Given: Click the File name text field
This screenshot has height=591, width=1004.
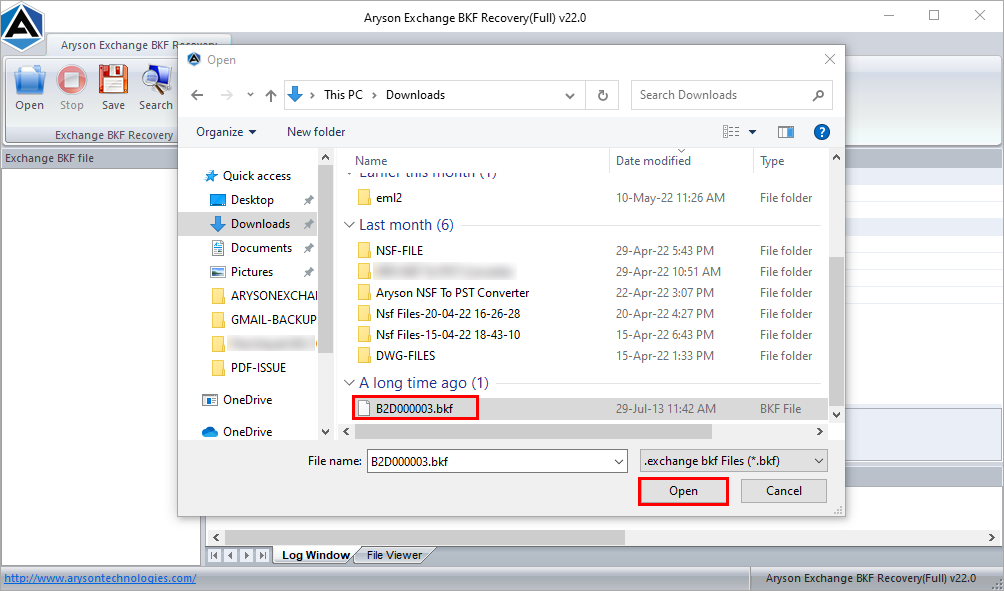Looking at the screenshot, I should click(489, 461).
